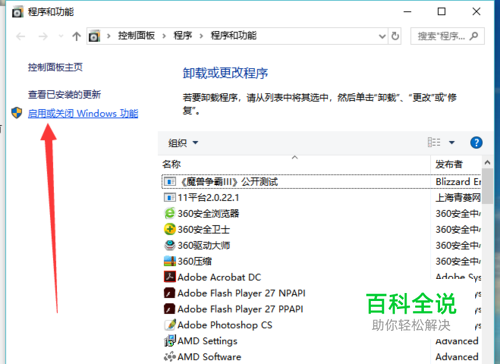Sort by 名称 column header
The height and width of the screenshot is (364, 500).
(x=172, y=164)
